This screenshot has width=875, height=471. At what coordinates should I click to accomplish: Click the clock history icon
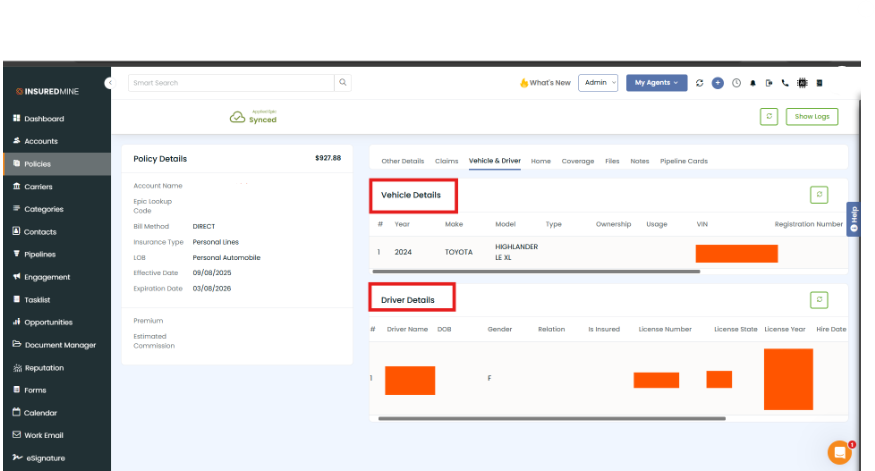tap(736, 83)
